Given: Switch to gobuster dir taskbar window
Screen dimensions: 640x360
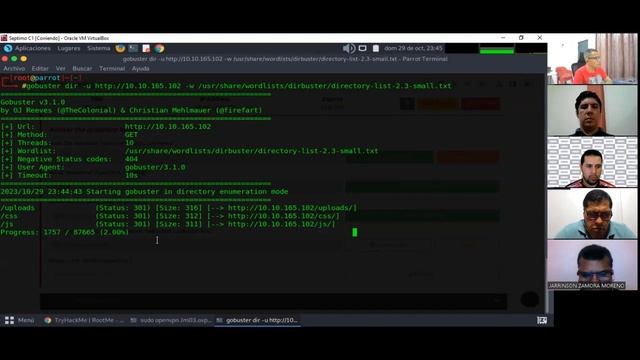Looking at the screenshot, I should pos(258,320).
